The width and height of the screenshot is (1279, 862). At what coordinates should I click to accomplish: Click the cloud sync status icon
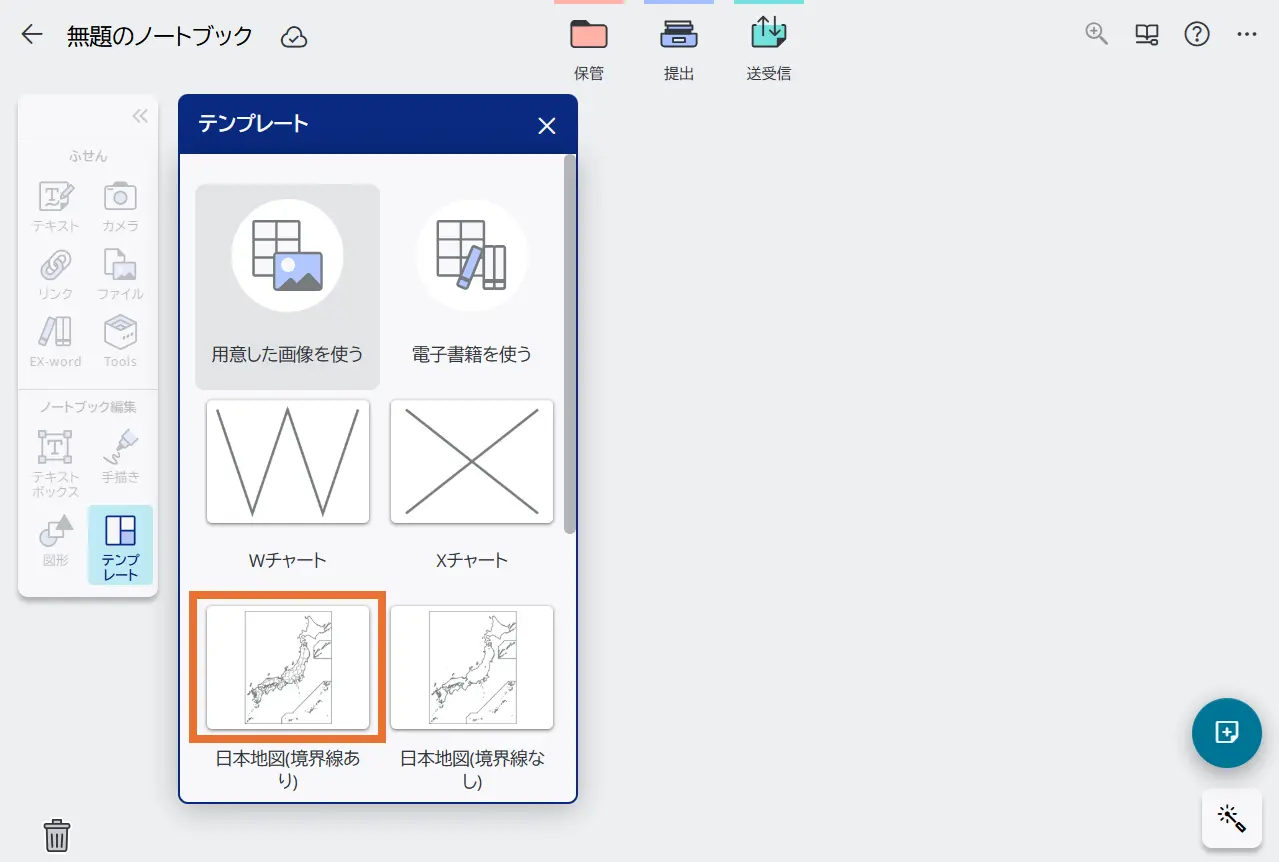pos(293,37)
